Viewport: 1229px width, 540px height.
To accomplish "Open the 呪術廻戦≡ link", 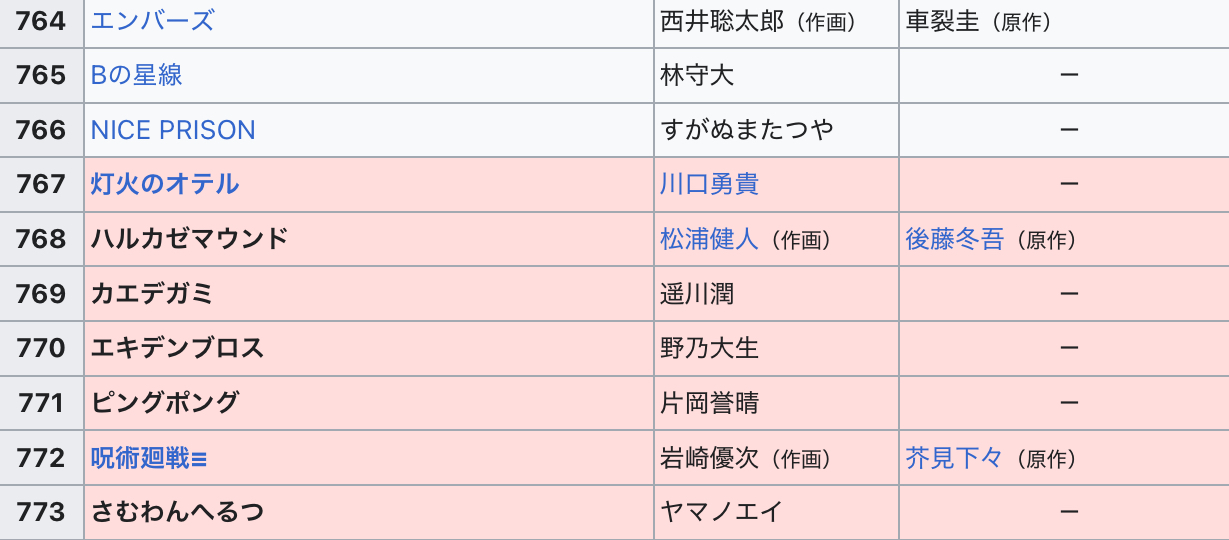I will (149, 458).
